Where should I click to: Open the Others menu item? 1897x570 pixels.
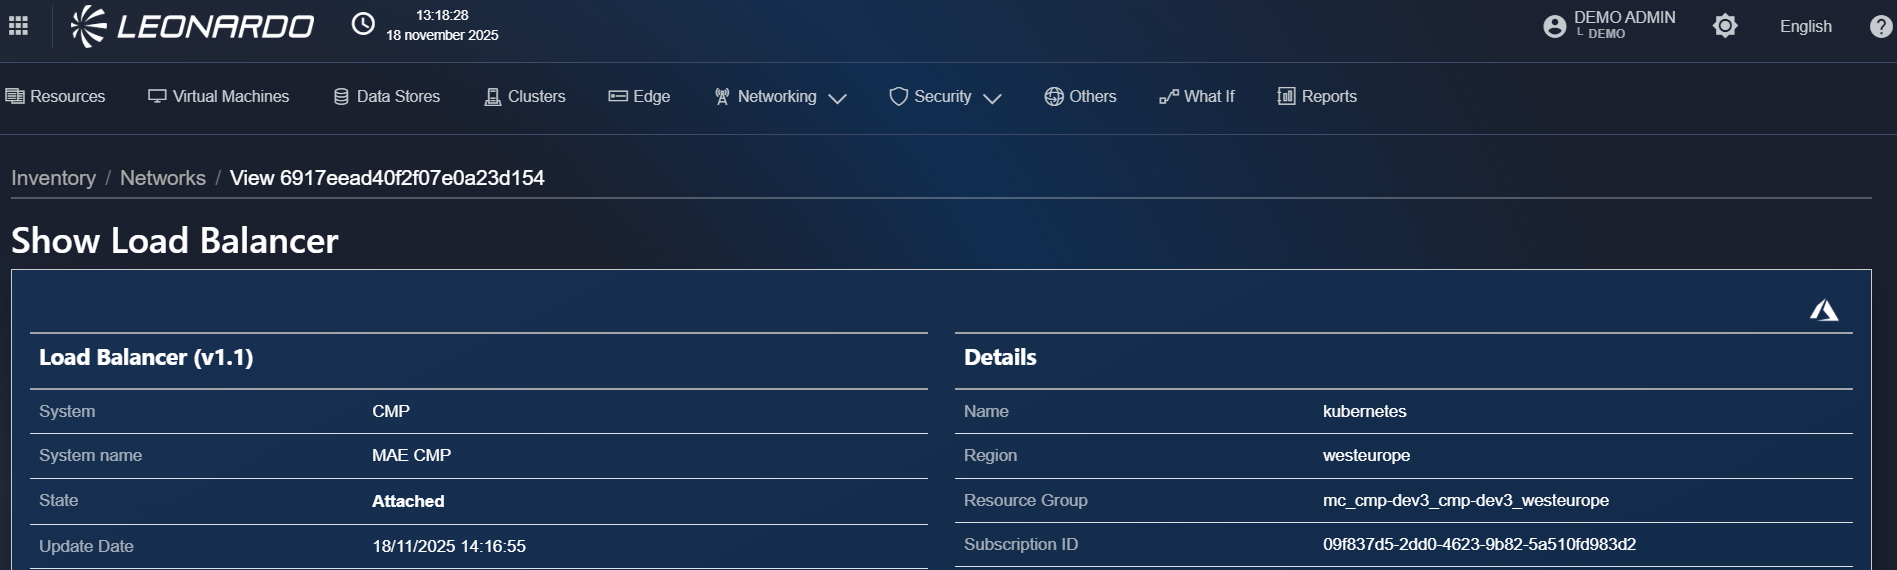1080,97
